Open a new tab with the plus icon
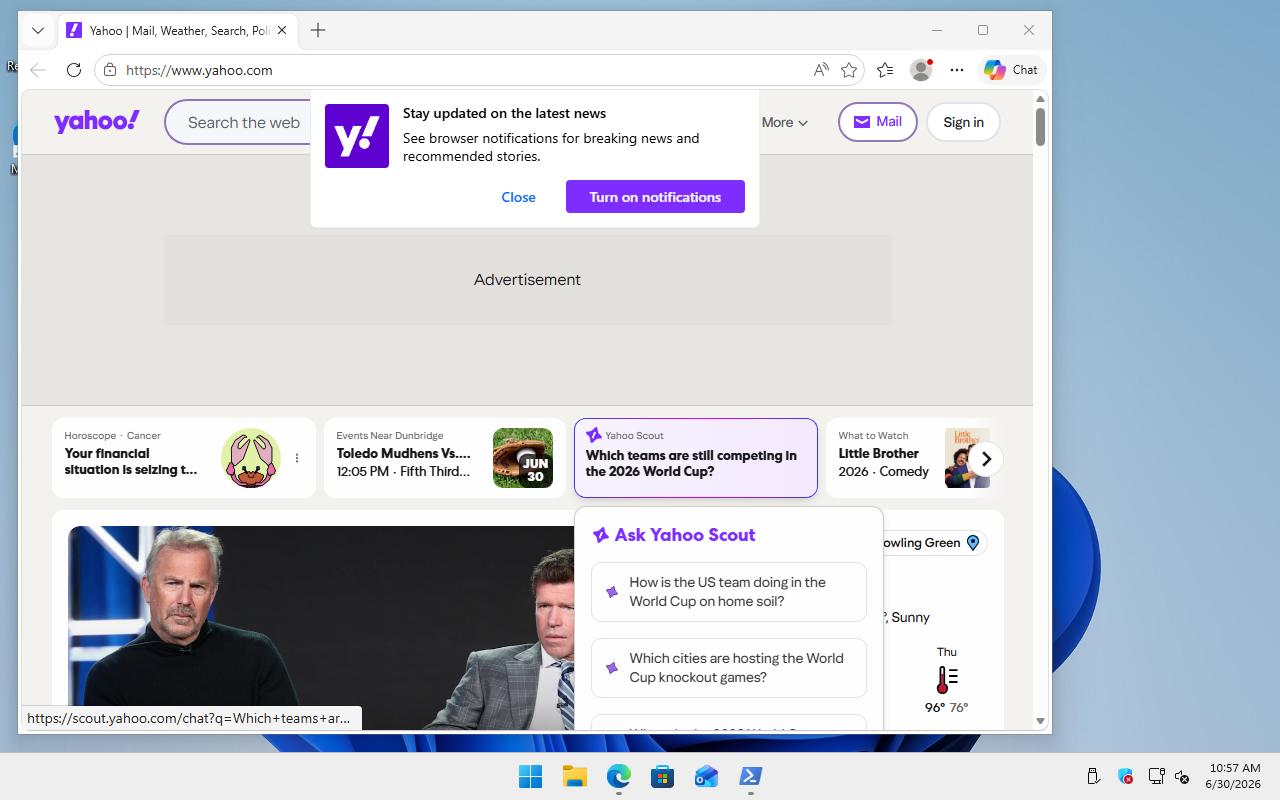Image resolution: width=1280 pixels, height=800 pixels. (x=318, y=30)
